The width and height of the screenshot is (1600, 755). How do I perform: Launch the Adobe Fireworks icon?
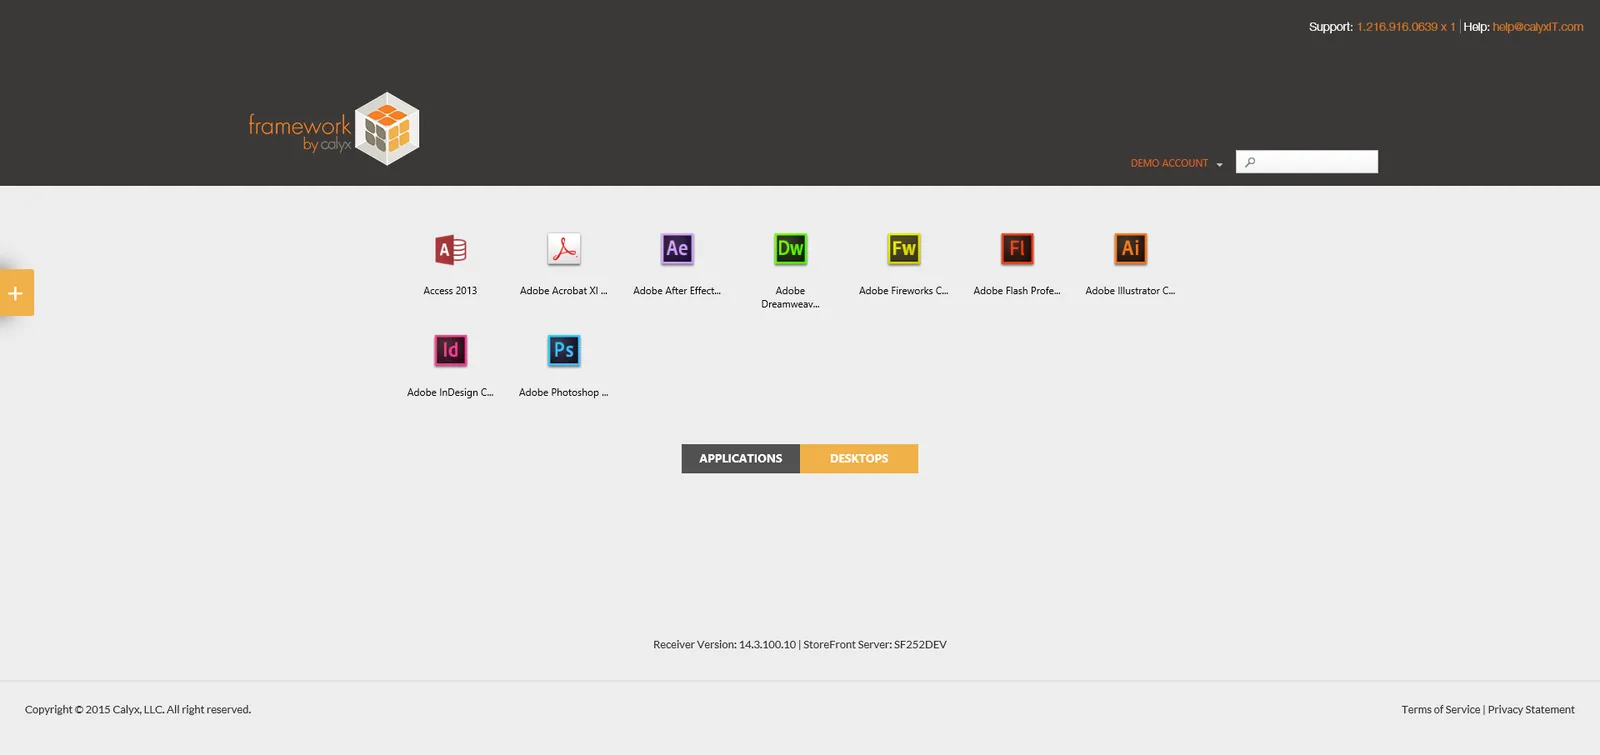coord(904,249)
